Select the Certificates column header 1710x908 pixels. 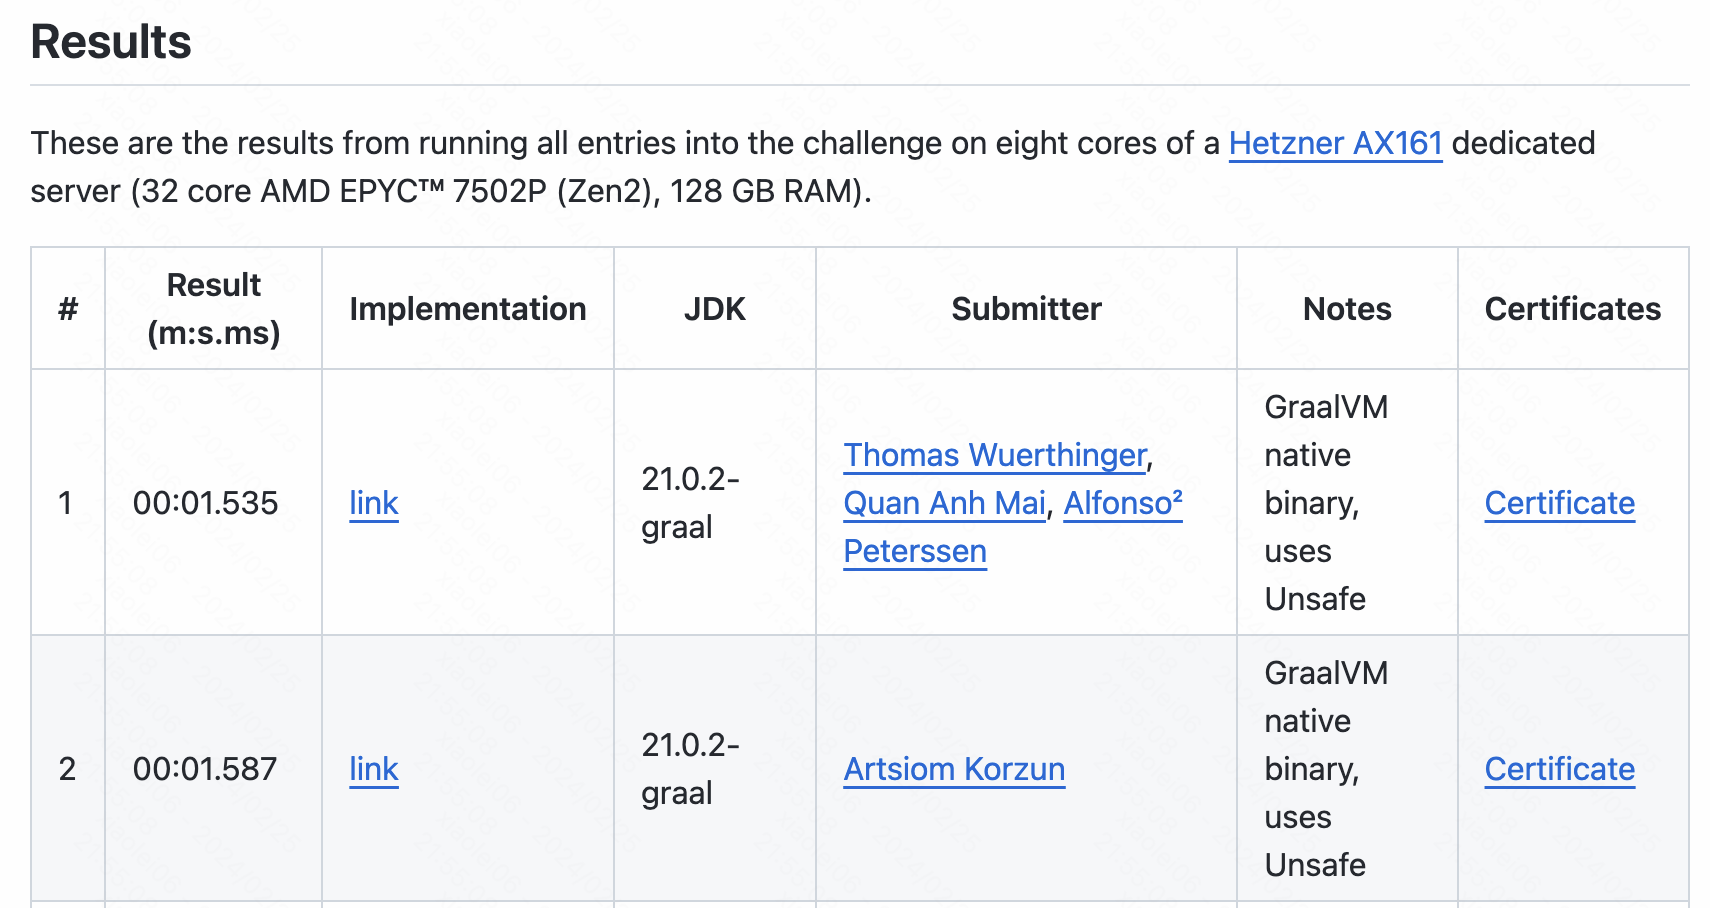point(1572,309)
